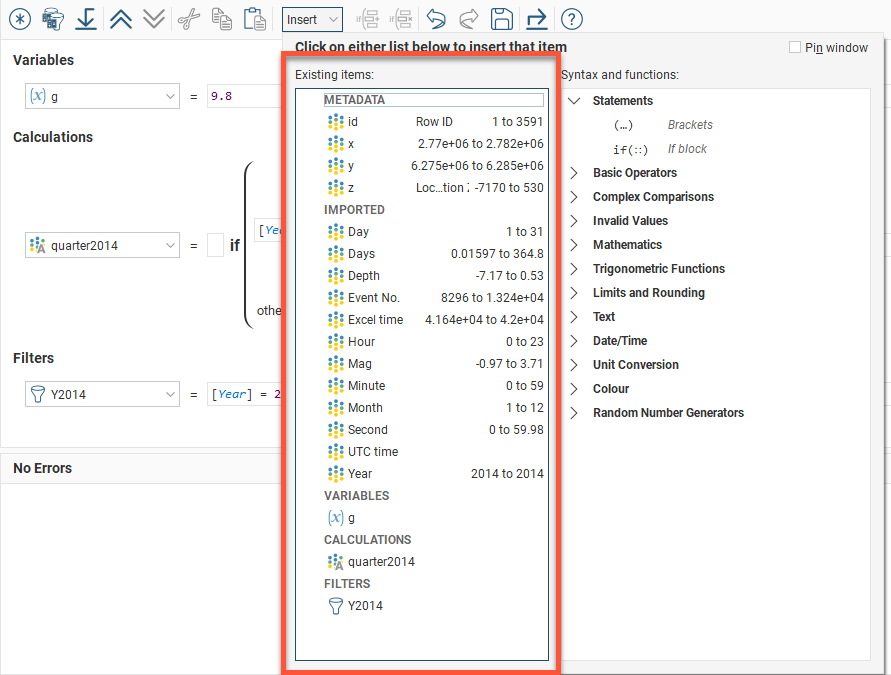
Task: Cut selection with the scissors icon
Action: (x=190, y=19)
